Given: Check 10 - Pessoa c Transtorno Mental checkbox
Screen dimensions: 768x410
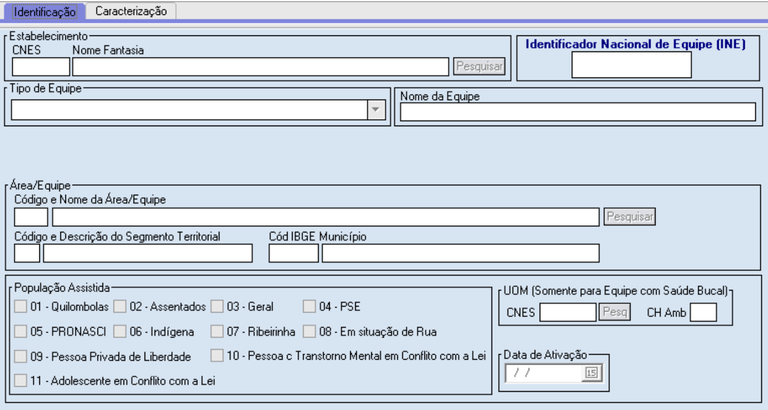Looking at the screenshot, I should 217,356.
